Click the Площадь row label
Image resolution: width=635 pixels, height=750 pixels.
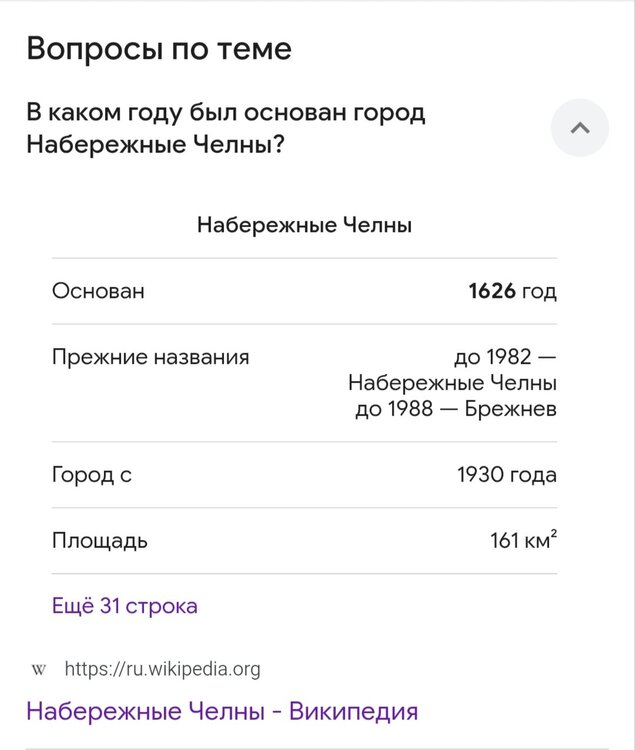(x=100, y=541)
